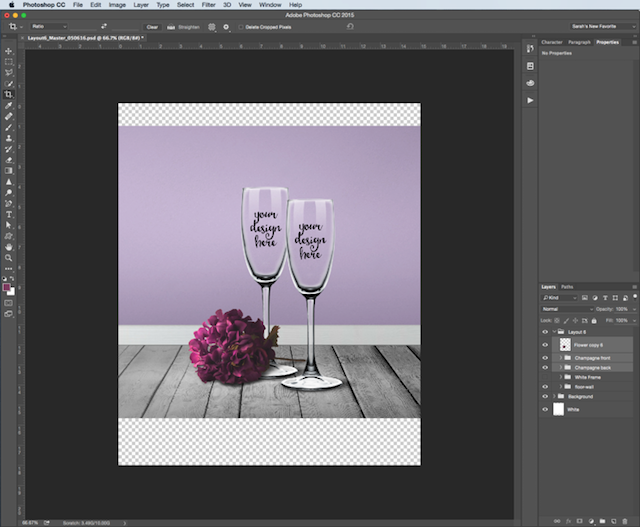Hide the Layout 6 group
640x527 pixels.
coord(545,332)
